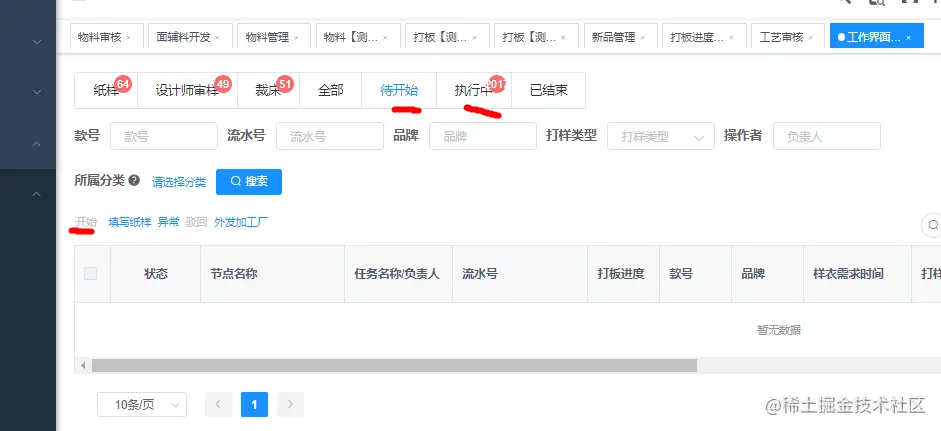Click the left arrow of the horizontal scrollbar
Viewport: 941px width, 431px height.
pos(83,366)
